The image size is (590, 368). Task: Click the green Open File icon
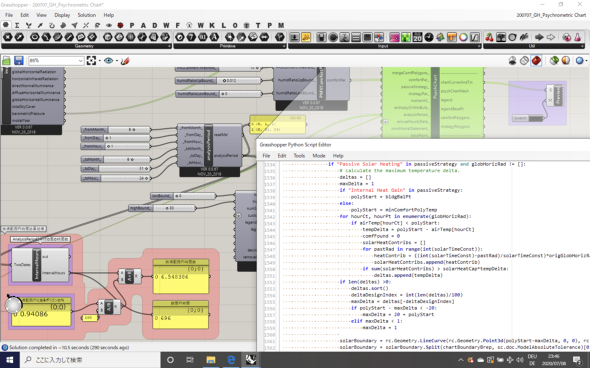[x=6, y=61]
